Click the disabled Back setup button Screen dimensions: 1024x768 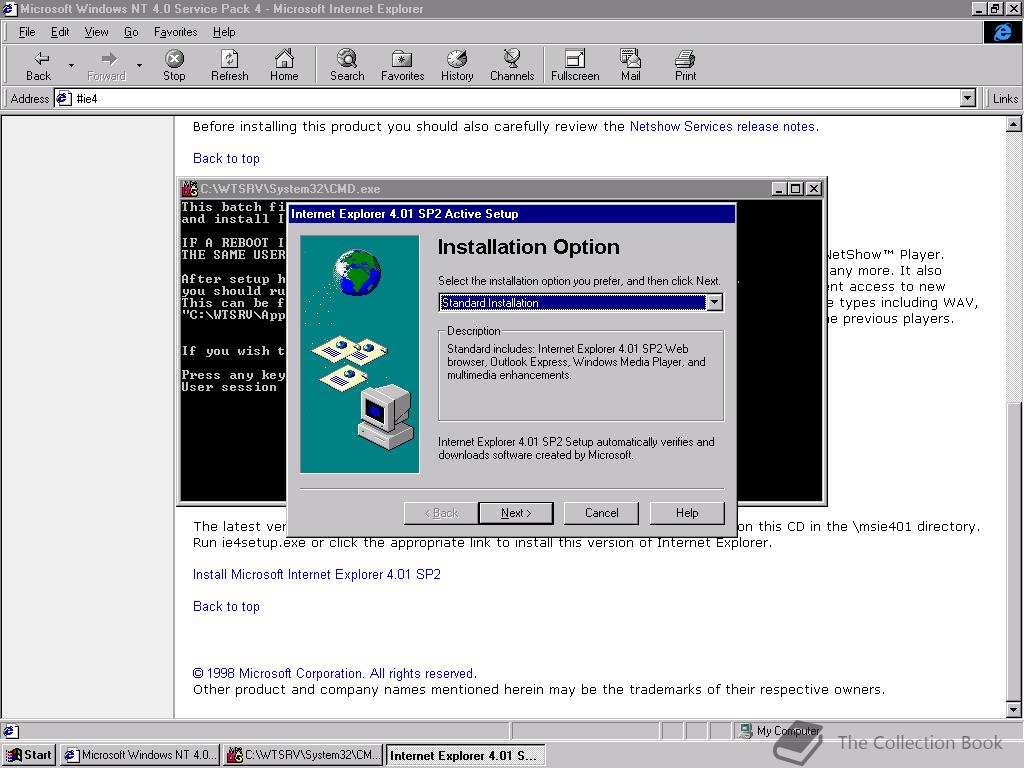pyautogui.click(x=441, y=513)
